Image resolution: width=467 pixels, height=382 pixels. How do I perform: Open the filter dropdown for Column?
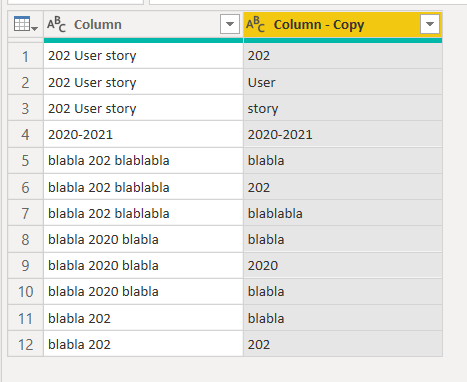pos(230,24)
